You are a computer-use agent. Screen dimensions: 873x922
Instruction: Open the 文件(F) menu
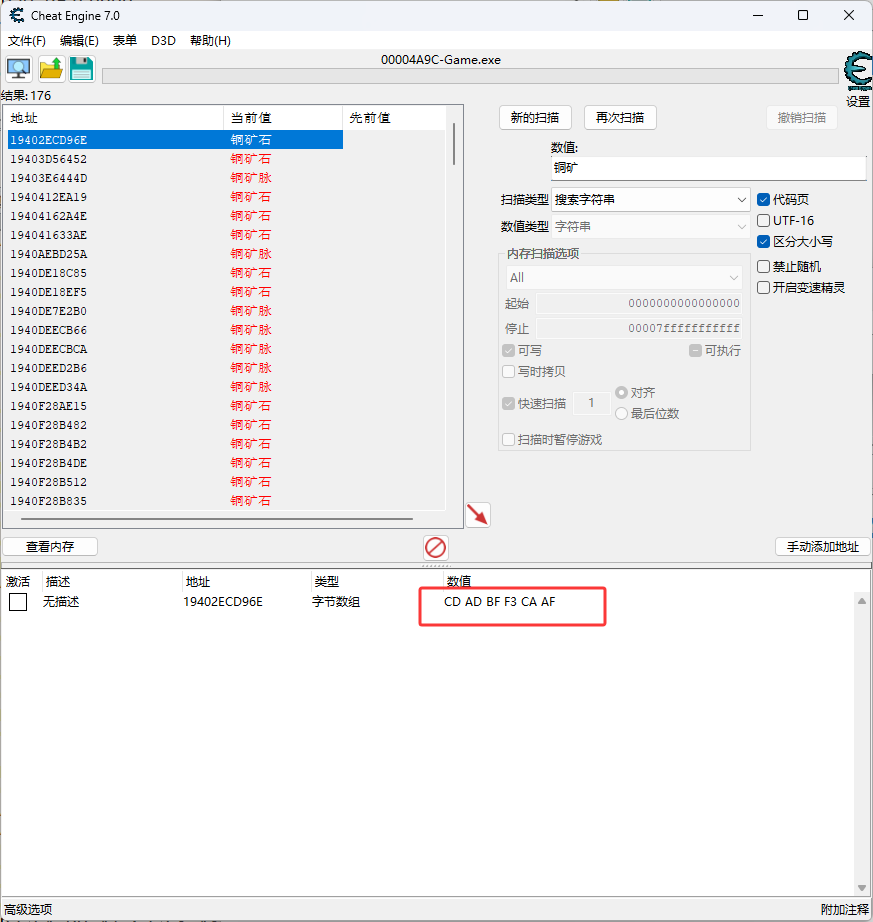point(26,41)
